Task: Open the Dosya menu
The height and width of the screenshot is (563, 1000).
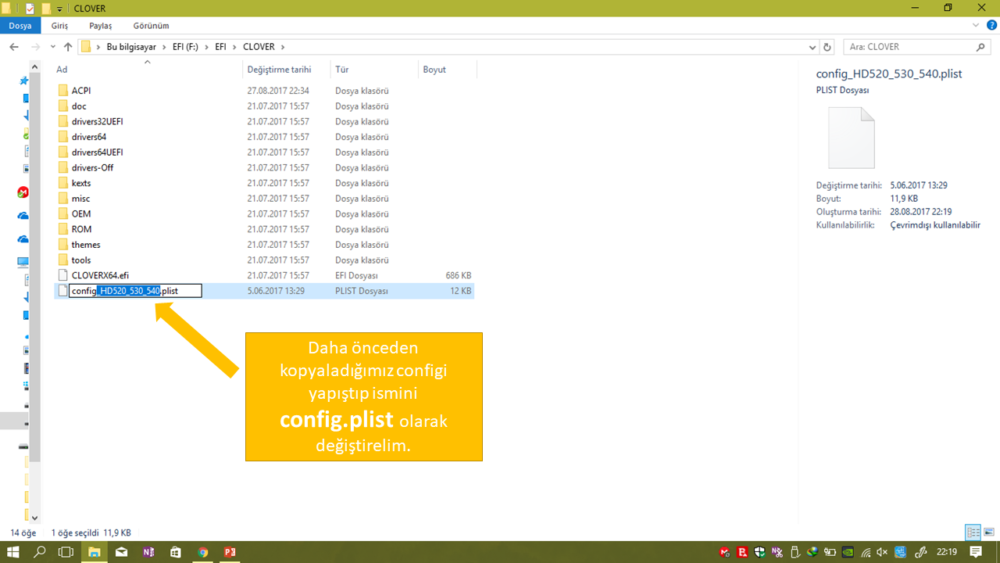Action: pyautogui.click(x=20, y=25)
